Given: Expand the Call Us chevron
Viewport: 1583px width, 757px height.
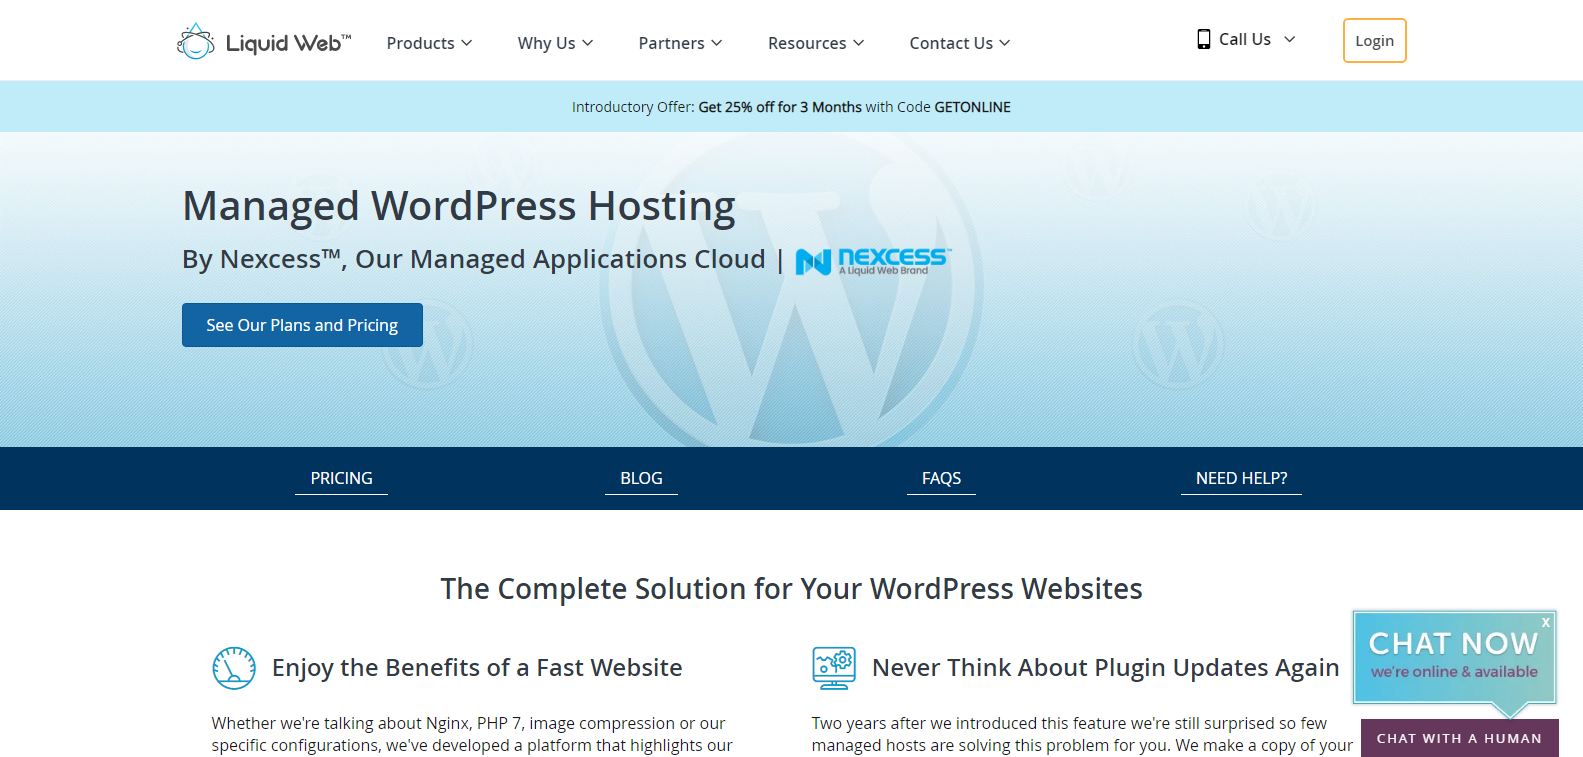Looking at the screenshot, I should pyautogui.click(x=1289, y=39).
